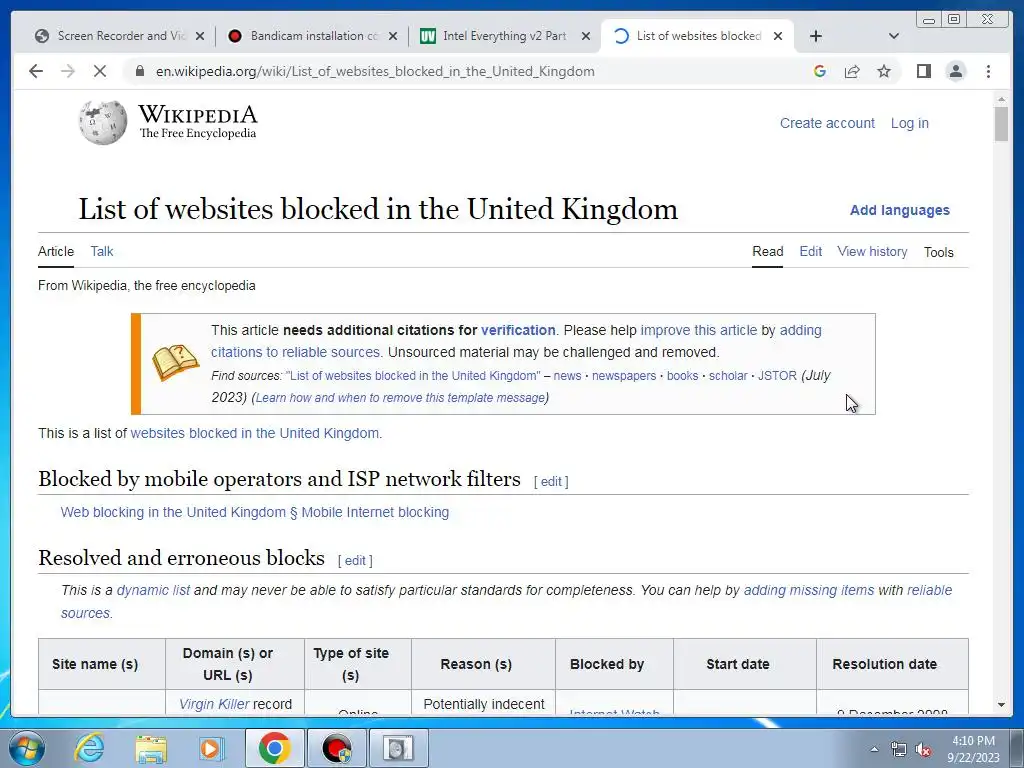Close the List of websites blocked tab
1024x768 pixels.
(778, 36)
